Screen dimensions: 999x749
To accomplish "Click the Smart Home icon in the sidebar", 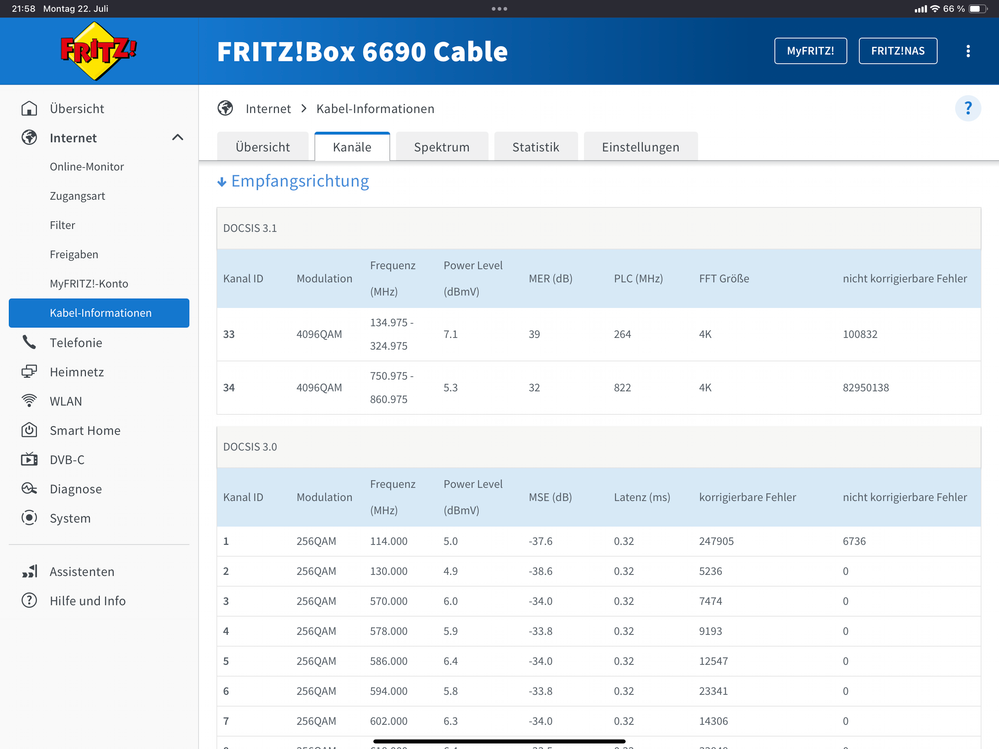I will point(30,431).
